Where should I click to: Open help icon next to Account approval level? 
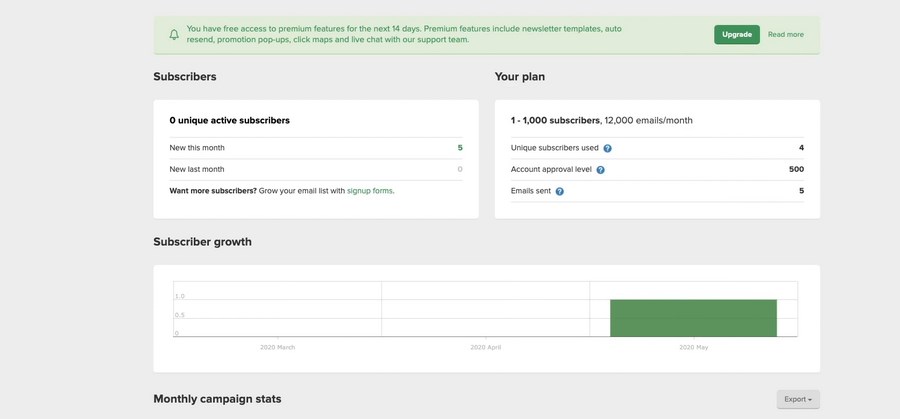600,170
